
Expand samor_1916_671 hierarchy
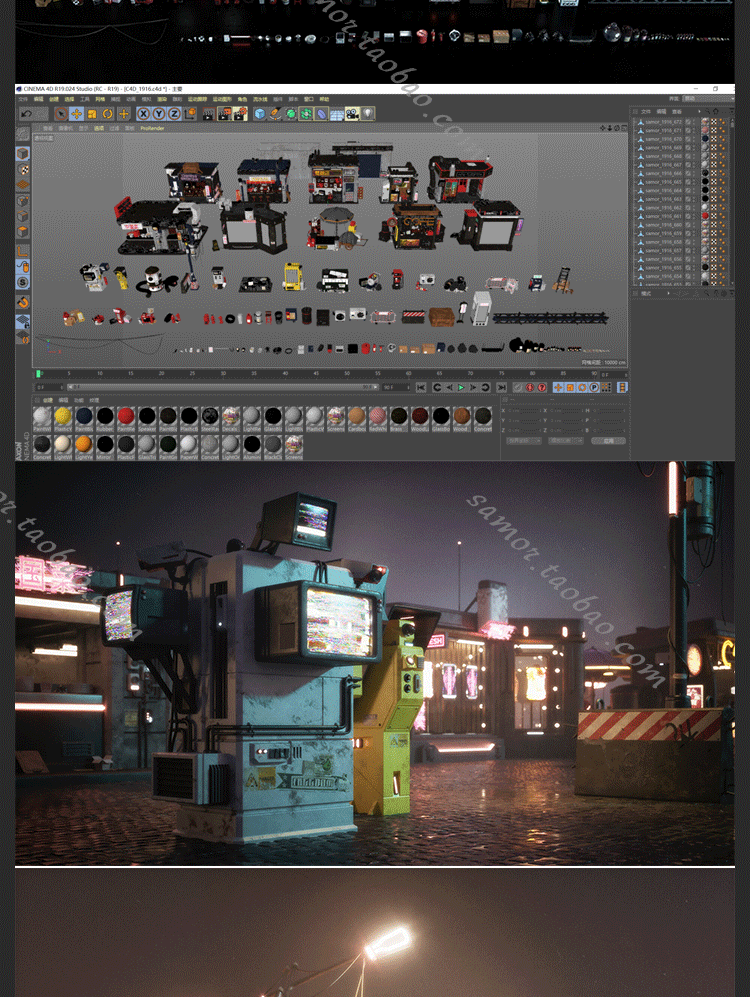click(635, 130)
